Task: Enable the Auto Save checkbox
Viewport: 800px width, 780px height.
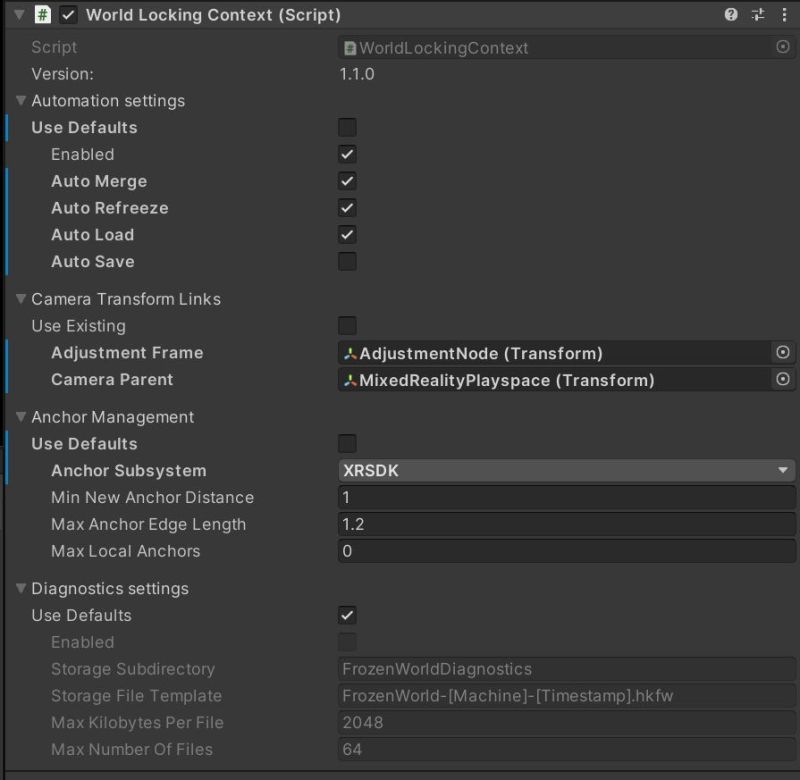Action: click(347, 261)
